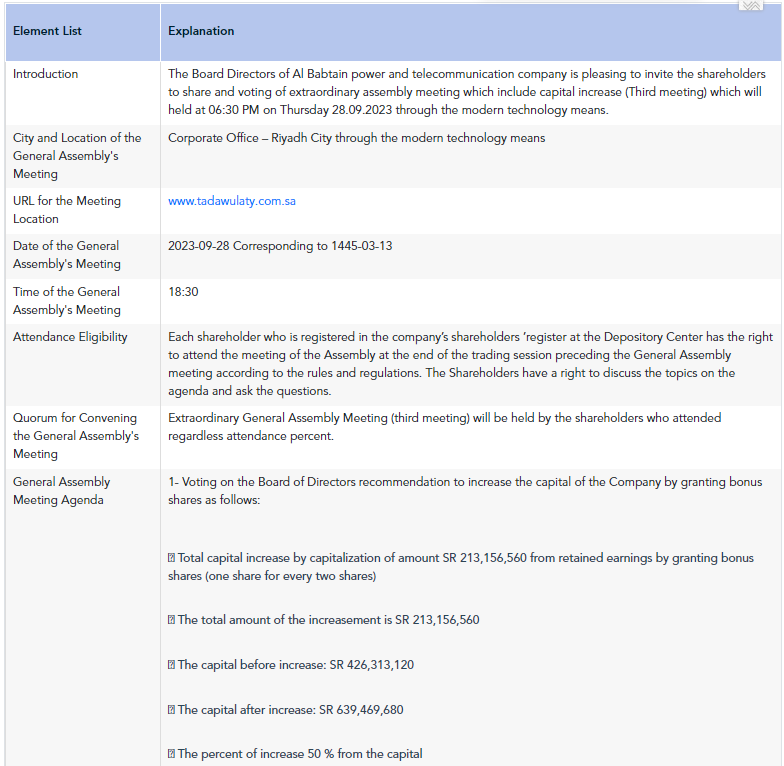784x766 pixels.
Task: Click "General Assembly Meeting Agenda" row label
Action: click(62, 491)
